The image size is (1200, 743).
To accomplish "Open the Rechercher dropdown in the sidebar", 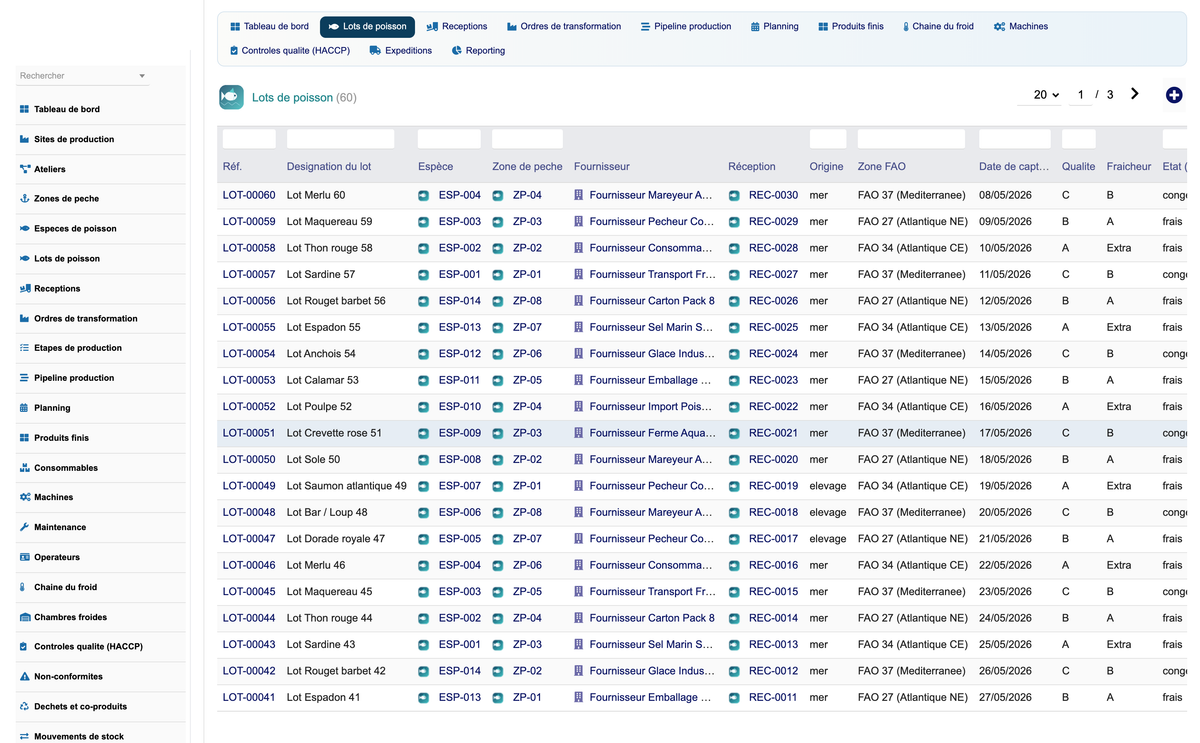I will pyautogui.click(x=83, y=76).
